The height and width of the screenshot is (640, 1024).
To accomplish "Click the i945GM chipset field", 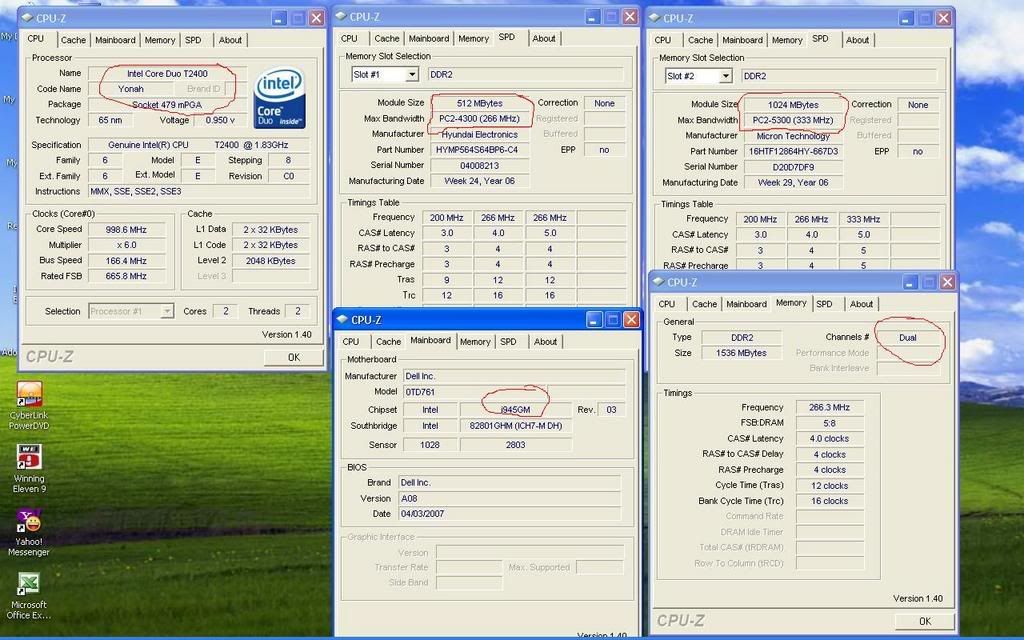I will [x=514, y=410].
